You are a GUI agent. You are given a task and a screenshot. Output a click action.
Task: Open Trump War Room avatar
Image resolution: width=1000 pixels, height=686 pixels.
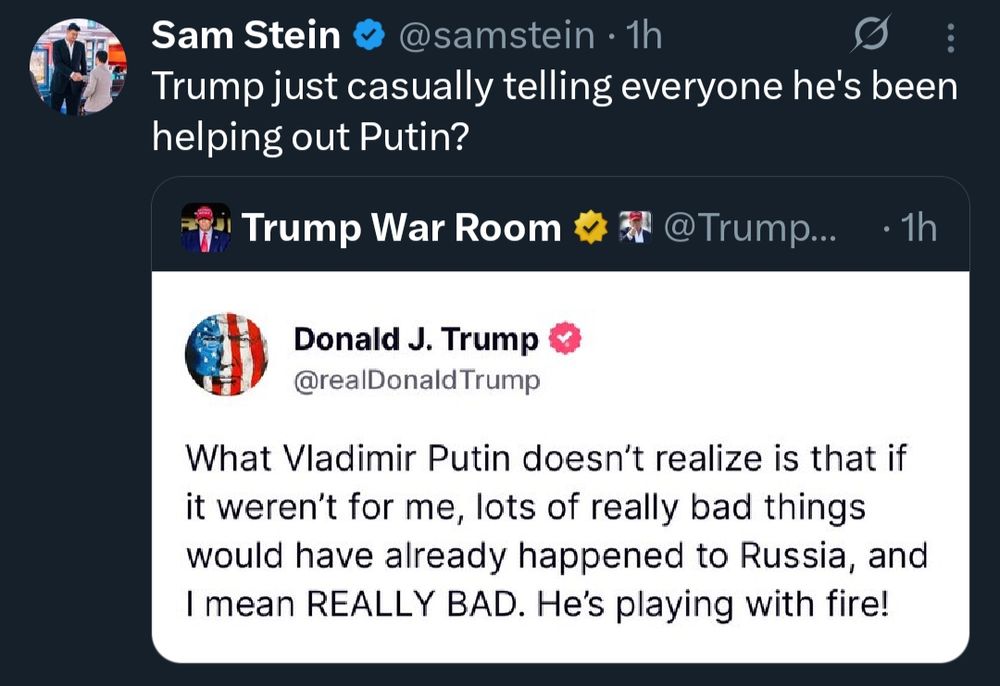(205, 228)
